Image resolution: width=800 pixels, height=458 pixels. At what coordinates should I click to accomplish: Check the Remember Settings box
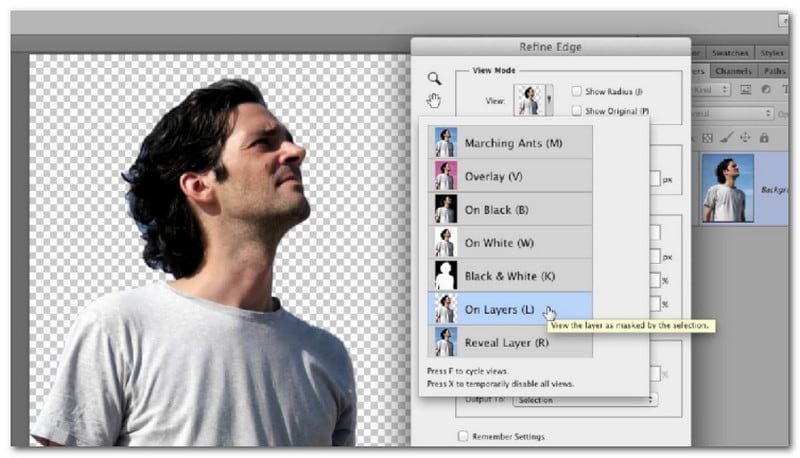pyautogui.click(x=463, y=436)
